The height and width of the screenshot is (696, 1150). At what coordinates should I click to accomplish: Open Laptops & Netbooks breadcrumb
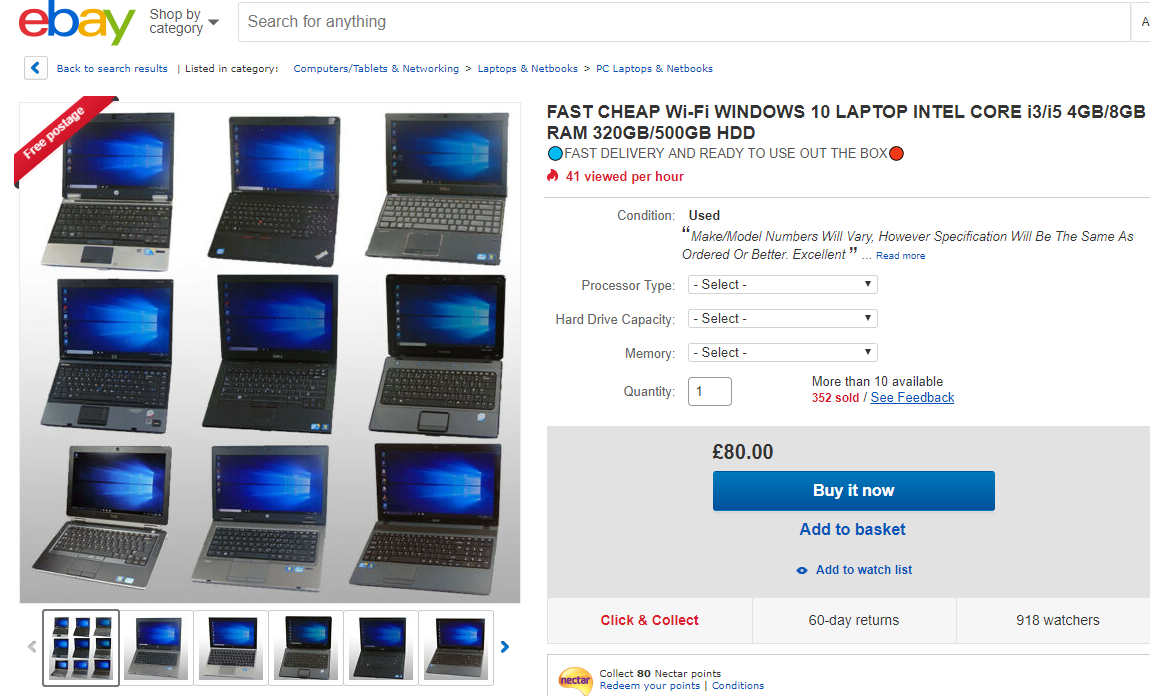527,68
